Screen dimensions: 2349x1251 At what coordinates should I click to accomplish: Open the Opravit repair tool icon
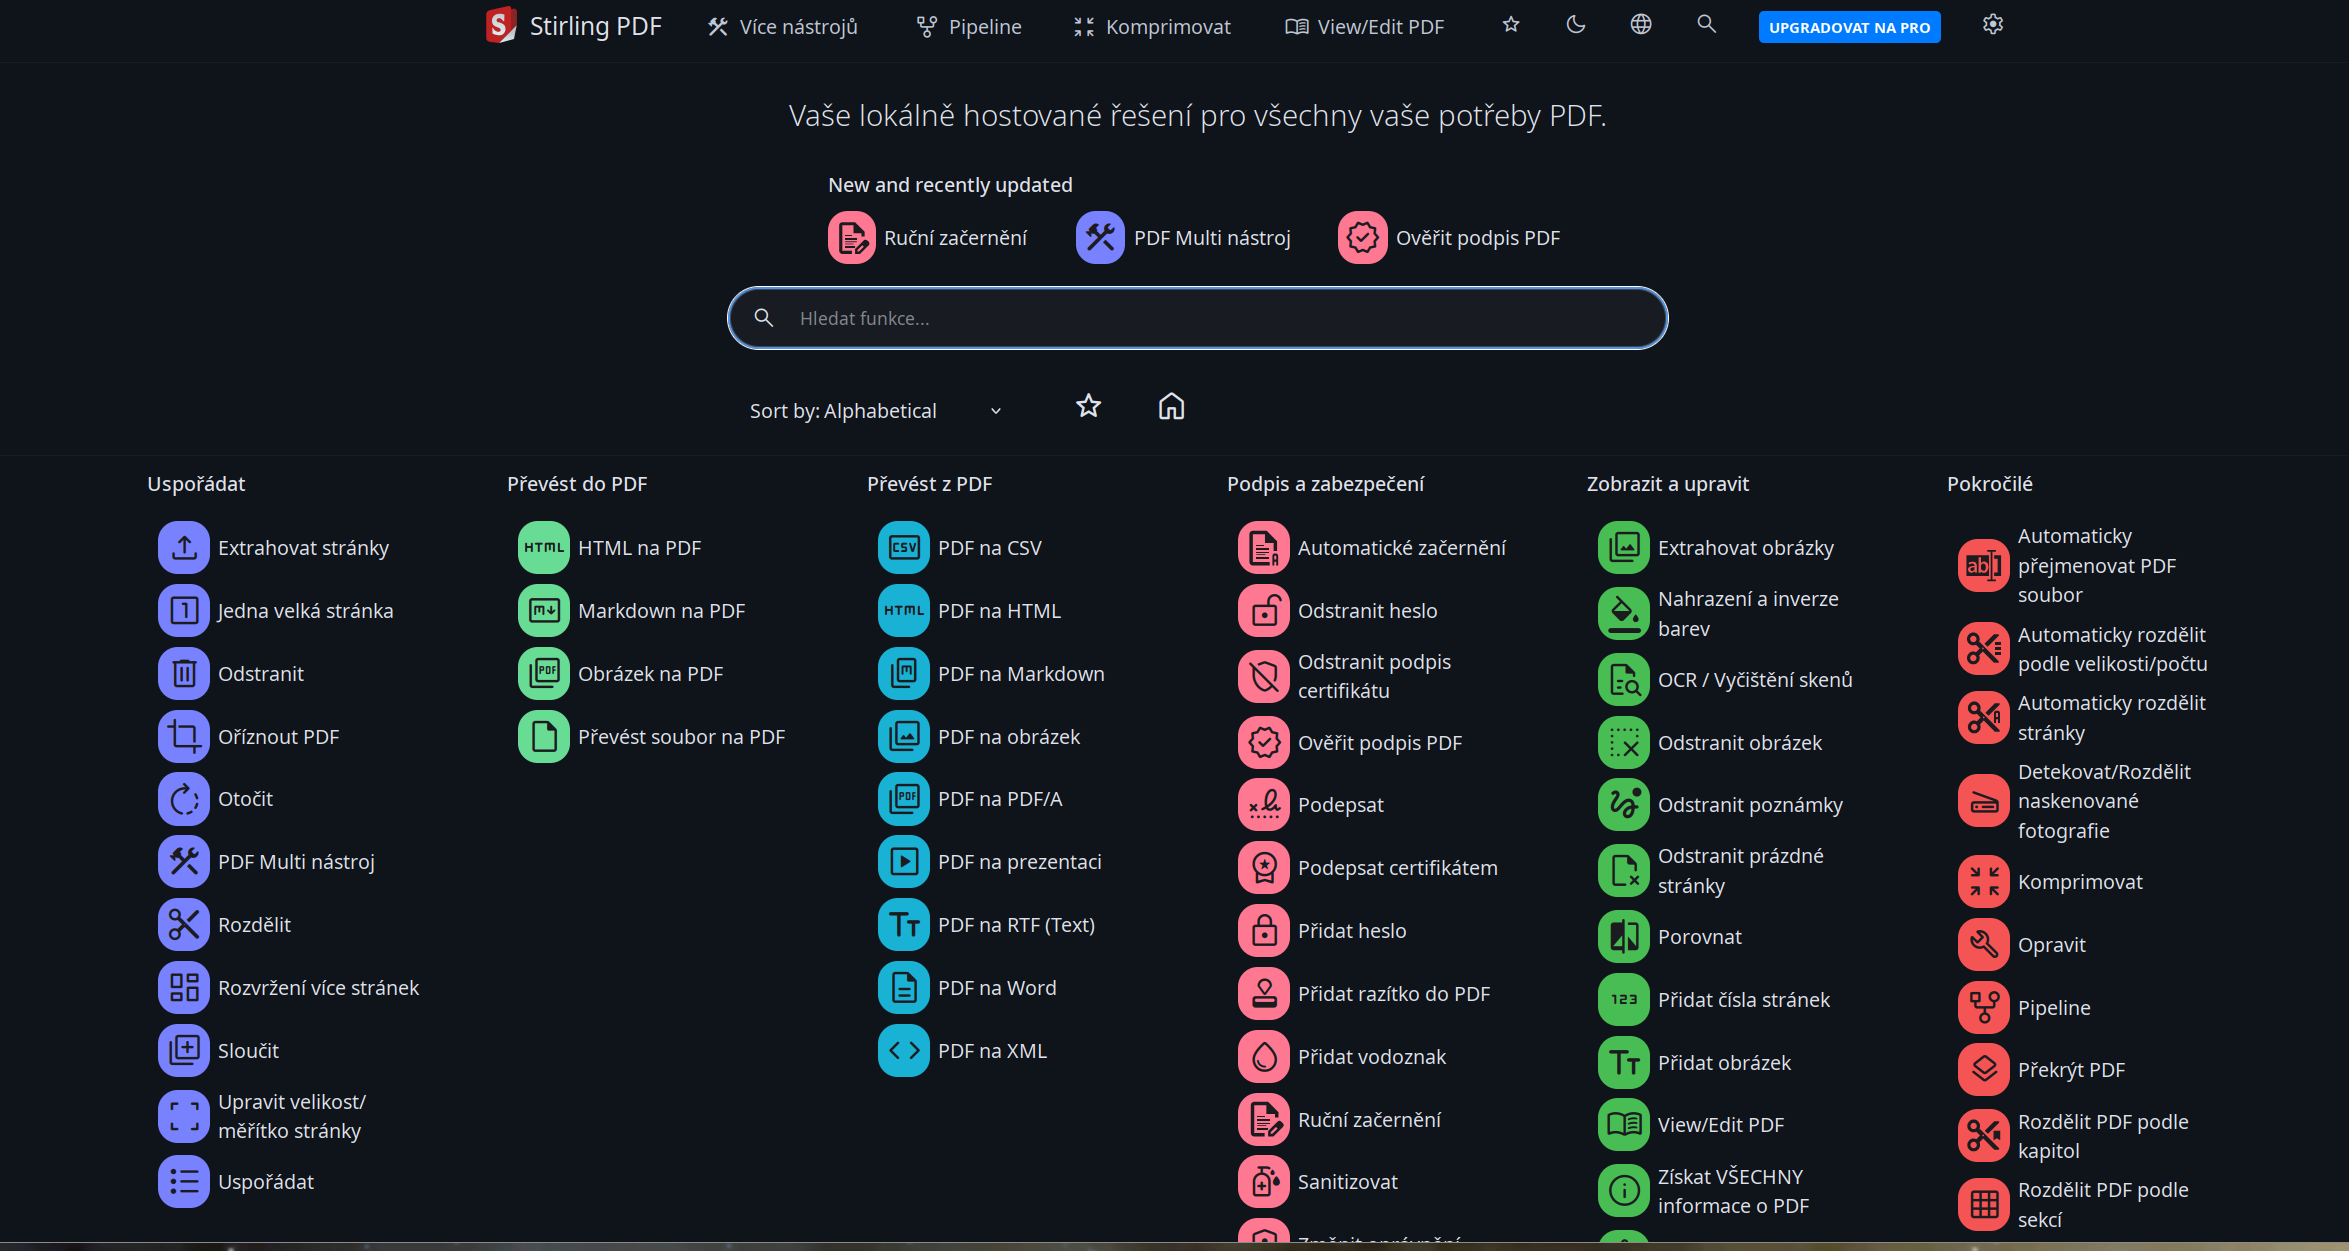click(x=1984, y=944)
